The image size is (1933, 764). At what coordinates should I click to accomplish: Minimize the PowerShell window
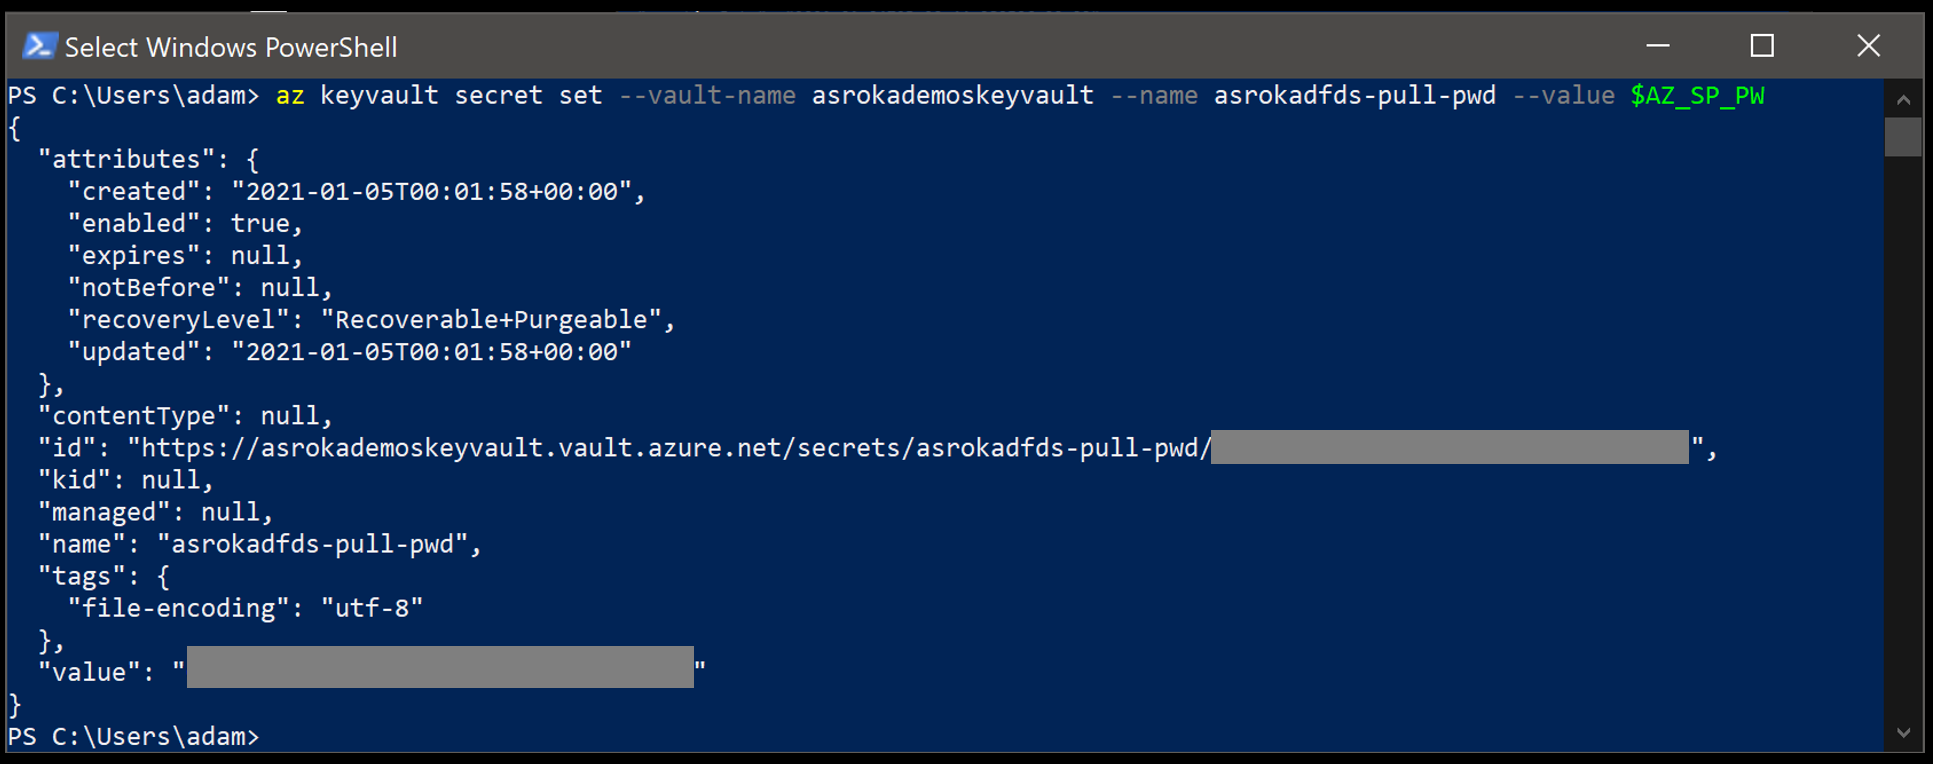coord(1658,46)
